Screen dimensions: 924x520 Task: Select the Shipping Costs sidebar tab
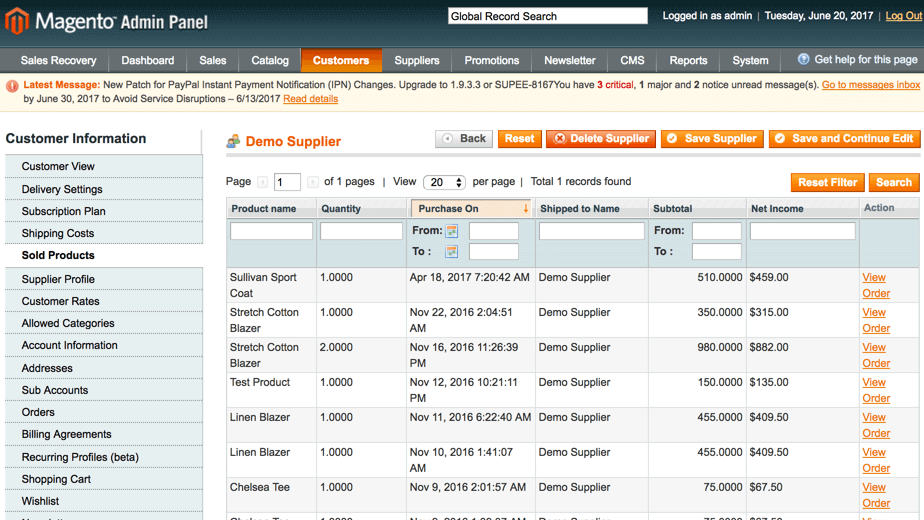pyautogui.click(x=58, y=233)
